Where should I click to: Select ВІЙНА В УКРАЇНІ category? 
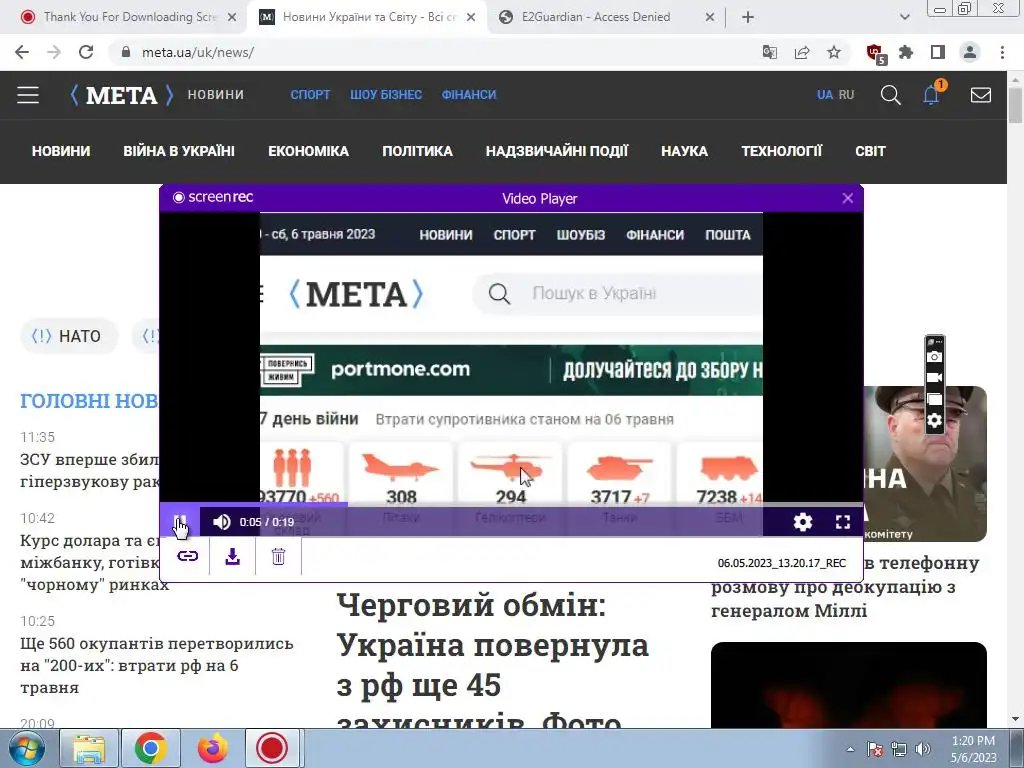point(179,151)
